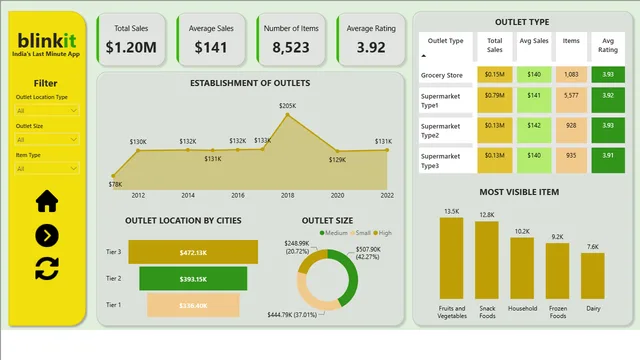Screen dimensions: 640x360
Task: Click the Medium legend swatch
Action: 322,233
